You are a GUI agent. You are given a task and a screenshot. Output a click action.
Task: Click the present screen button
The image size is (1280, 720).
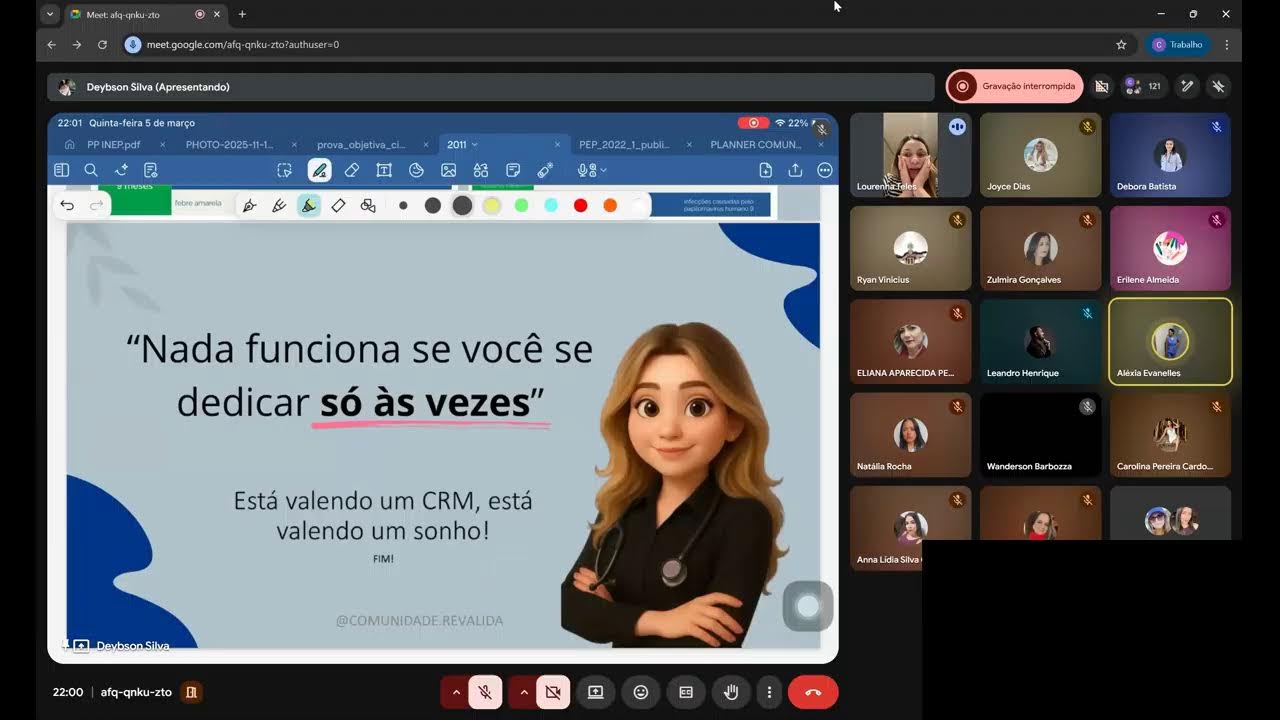(x=596, y=692)
